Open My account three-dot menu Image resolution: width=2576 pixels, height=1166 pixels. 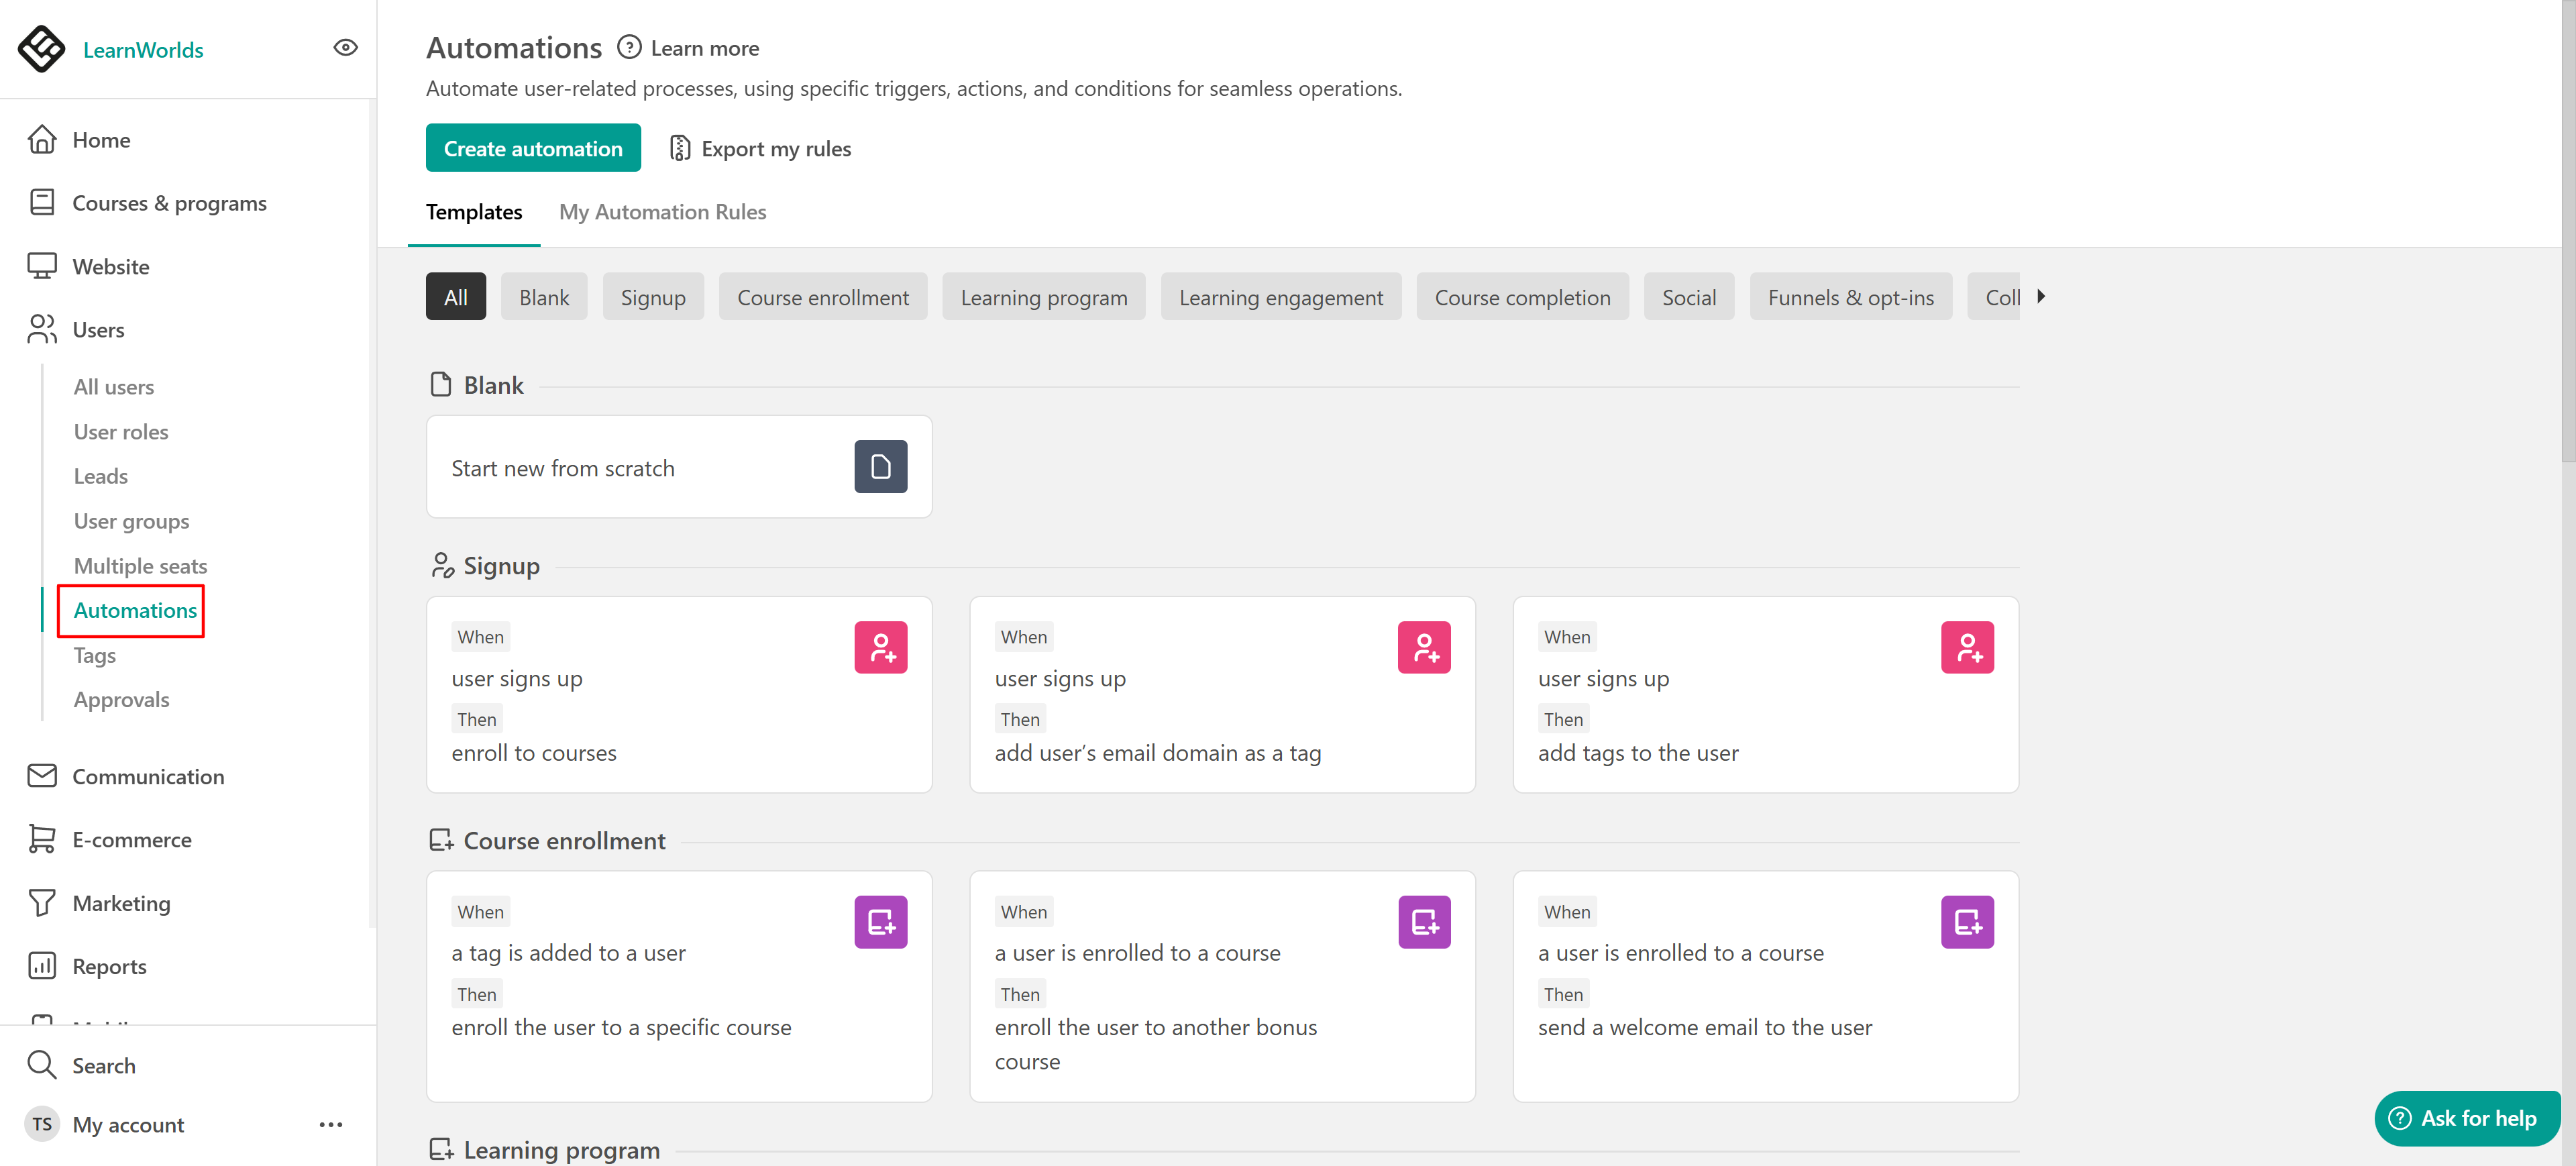[x=331, y=1124]
